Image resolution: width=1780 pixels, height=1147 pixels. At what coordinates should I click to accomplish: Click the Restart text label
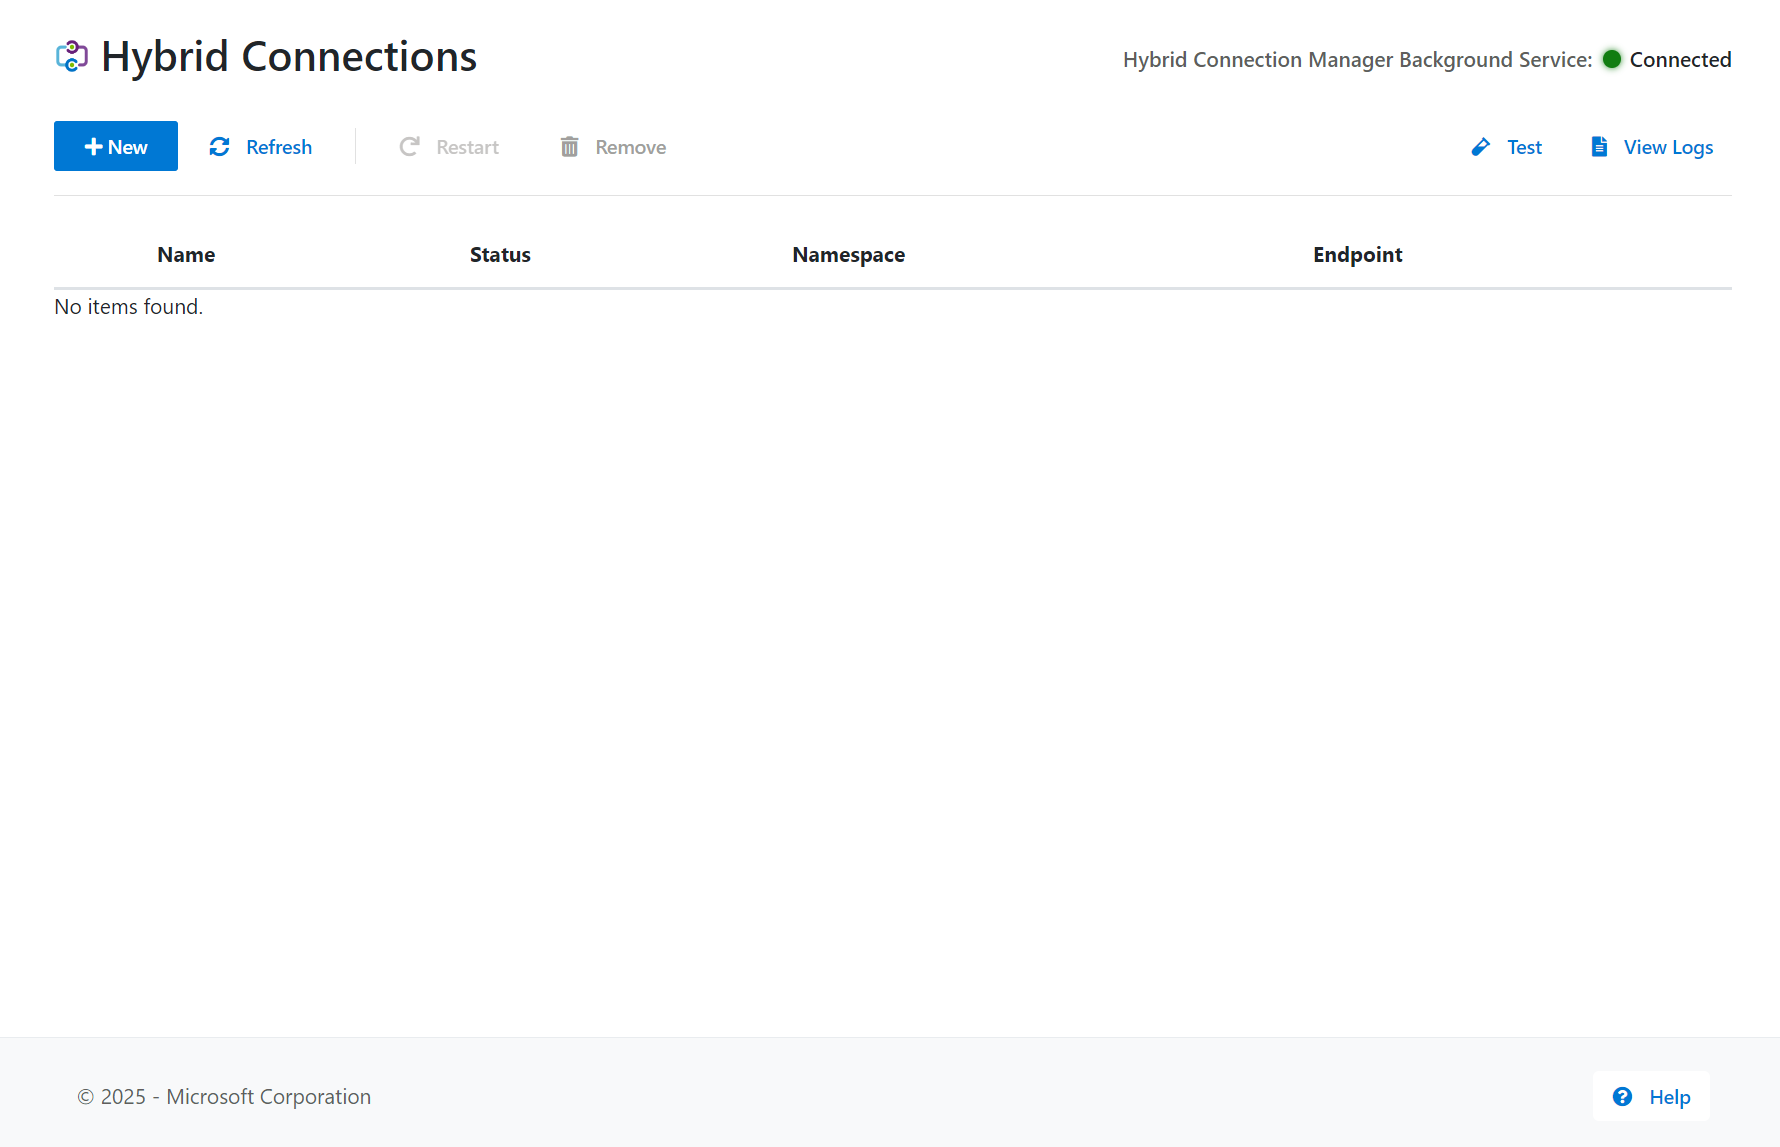467,147
